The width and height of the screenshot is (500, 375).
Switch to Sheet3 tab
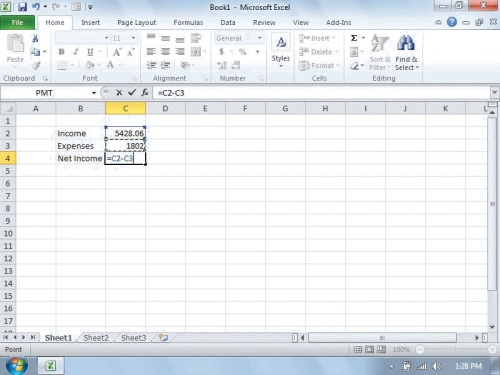coord(134,338)
